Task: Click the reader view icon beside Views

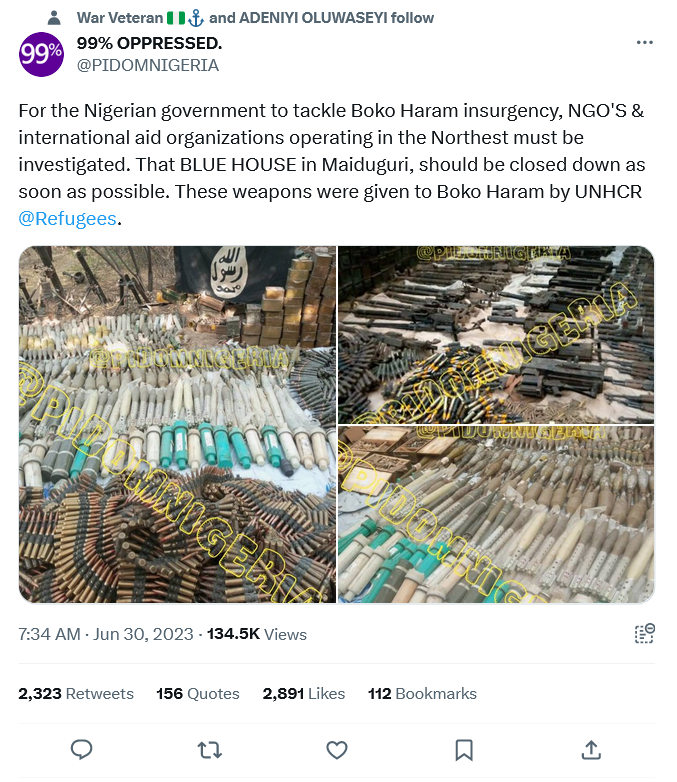Action: point(645,633)
